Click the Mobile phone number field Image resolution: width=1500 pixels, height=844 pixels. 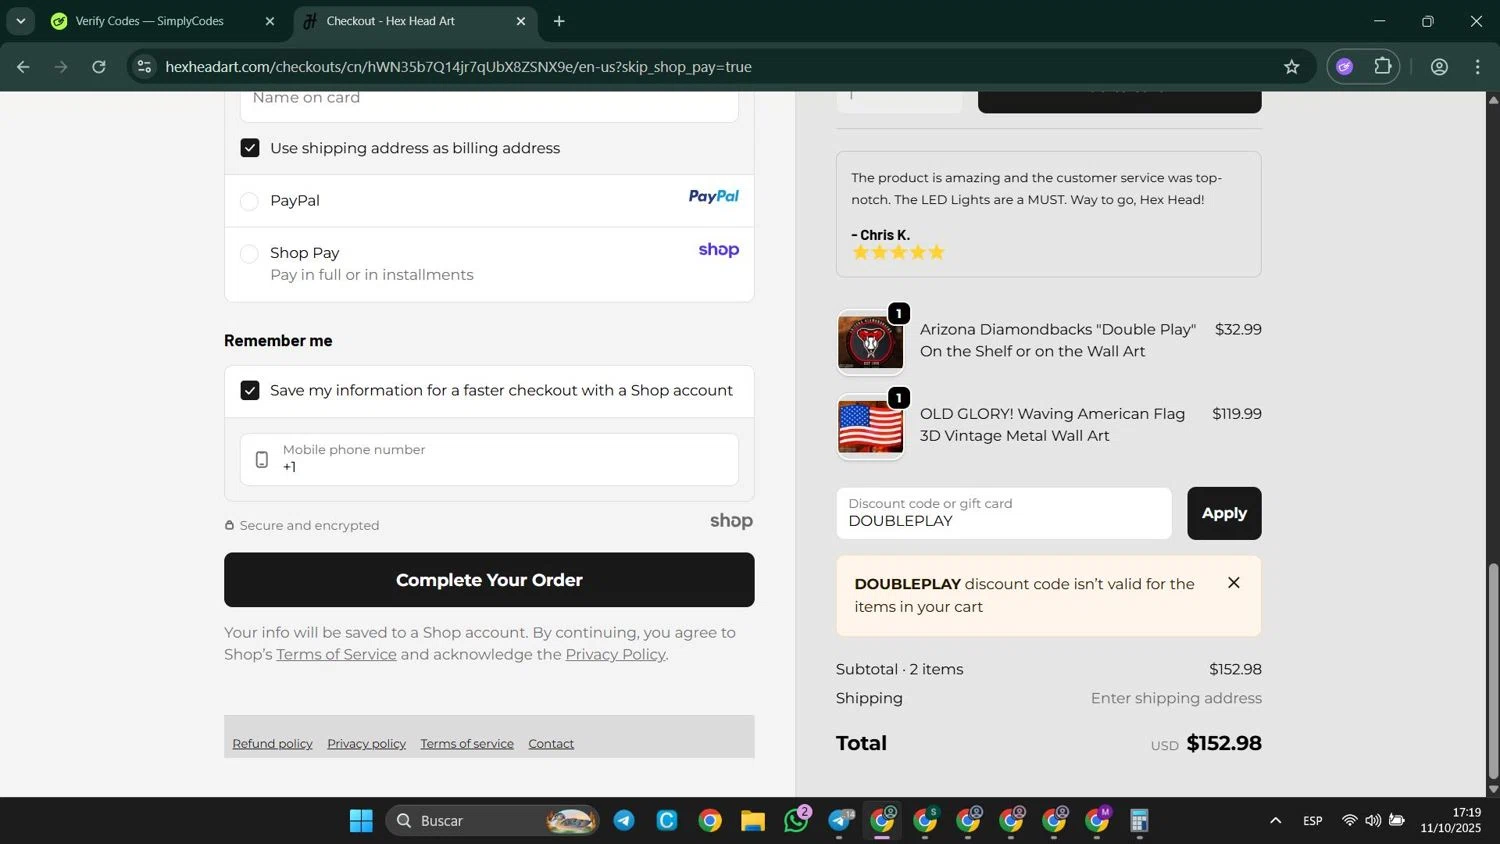coord(489,459)
